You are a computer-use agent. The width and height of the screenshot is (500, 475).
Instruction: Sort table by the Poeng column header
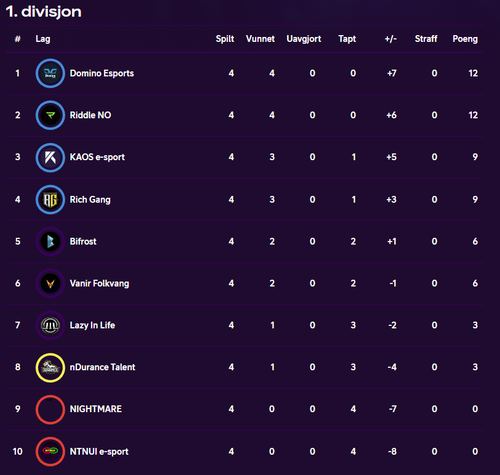tap(465, 39)
